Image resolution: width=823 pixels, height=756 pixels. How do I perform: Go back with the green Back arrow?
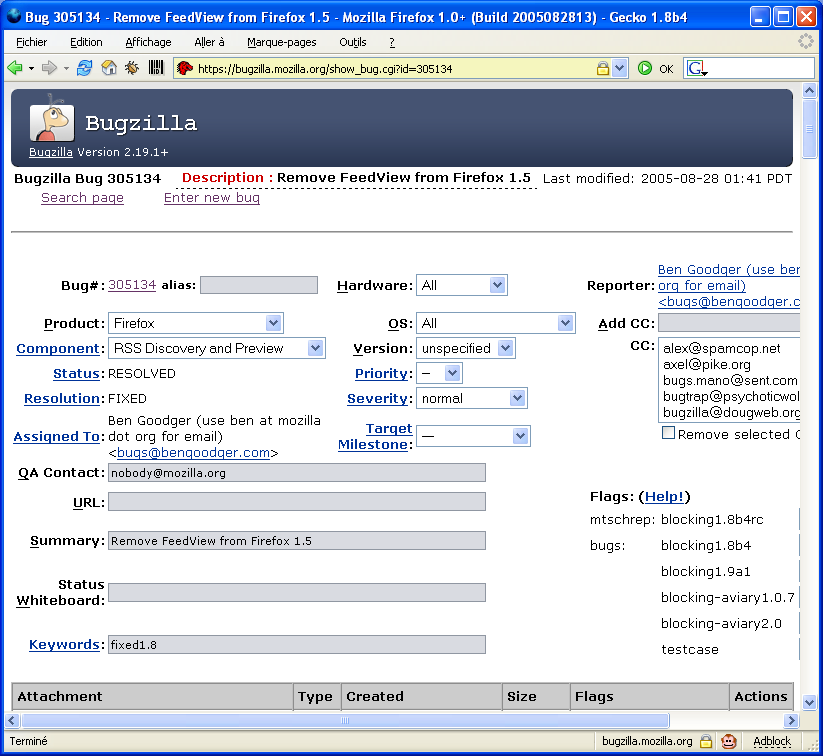tap(15, 68)
